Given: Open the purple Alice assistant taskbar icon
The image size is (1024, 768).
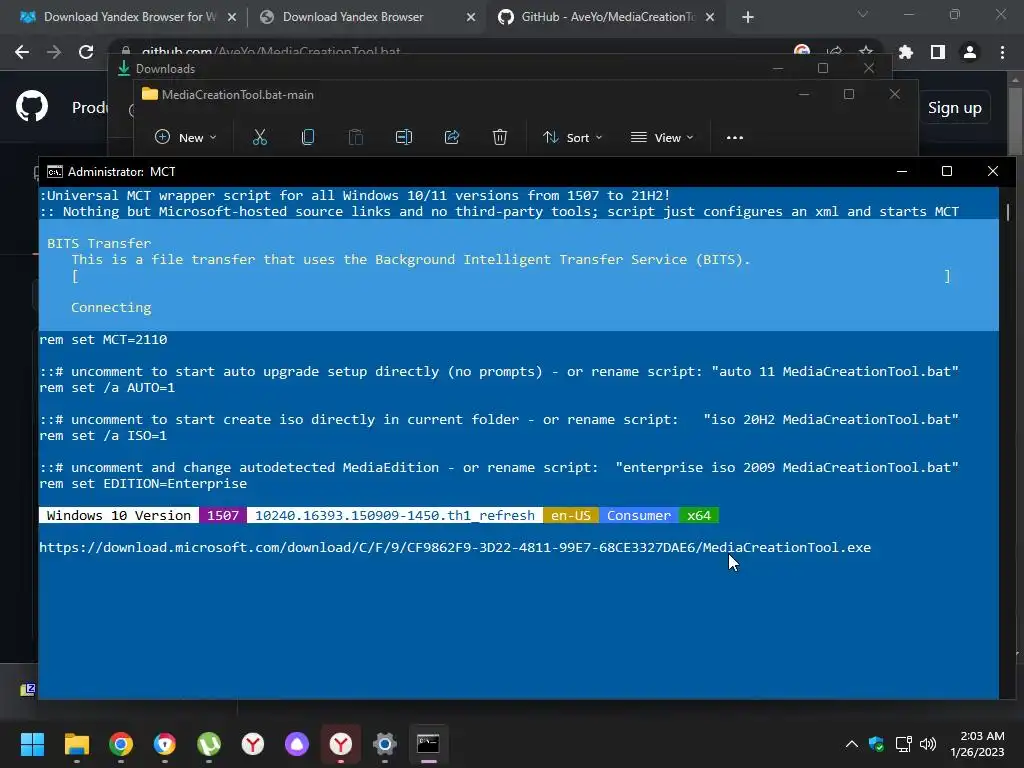Looking at the screenshot, I should [x=296, y=744].
